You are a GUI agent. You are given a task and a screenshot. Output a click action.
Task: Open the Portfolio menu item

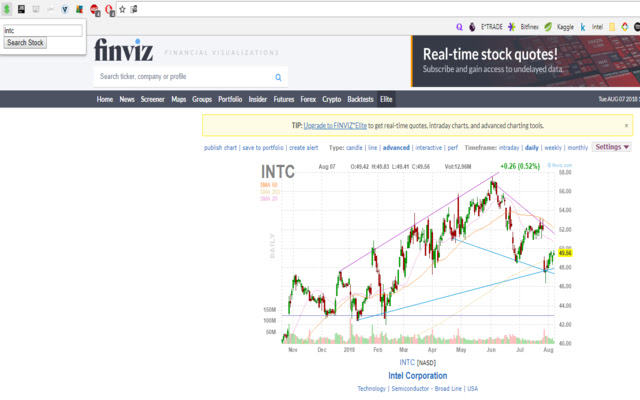230,99
